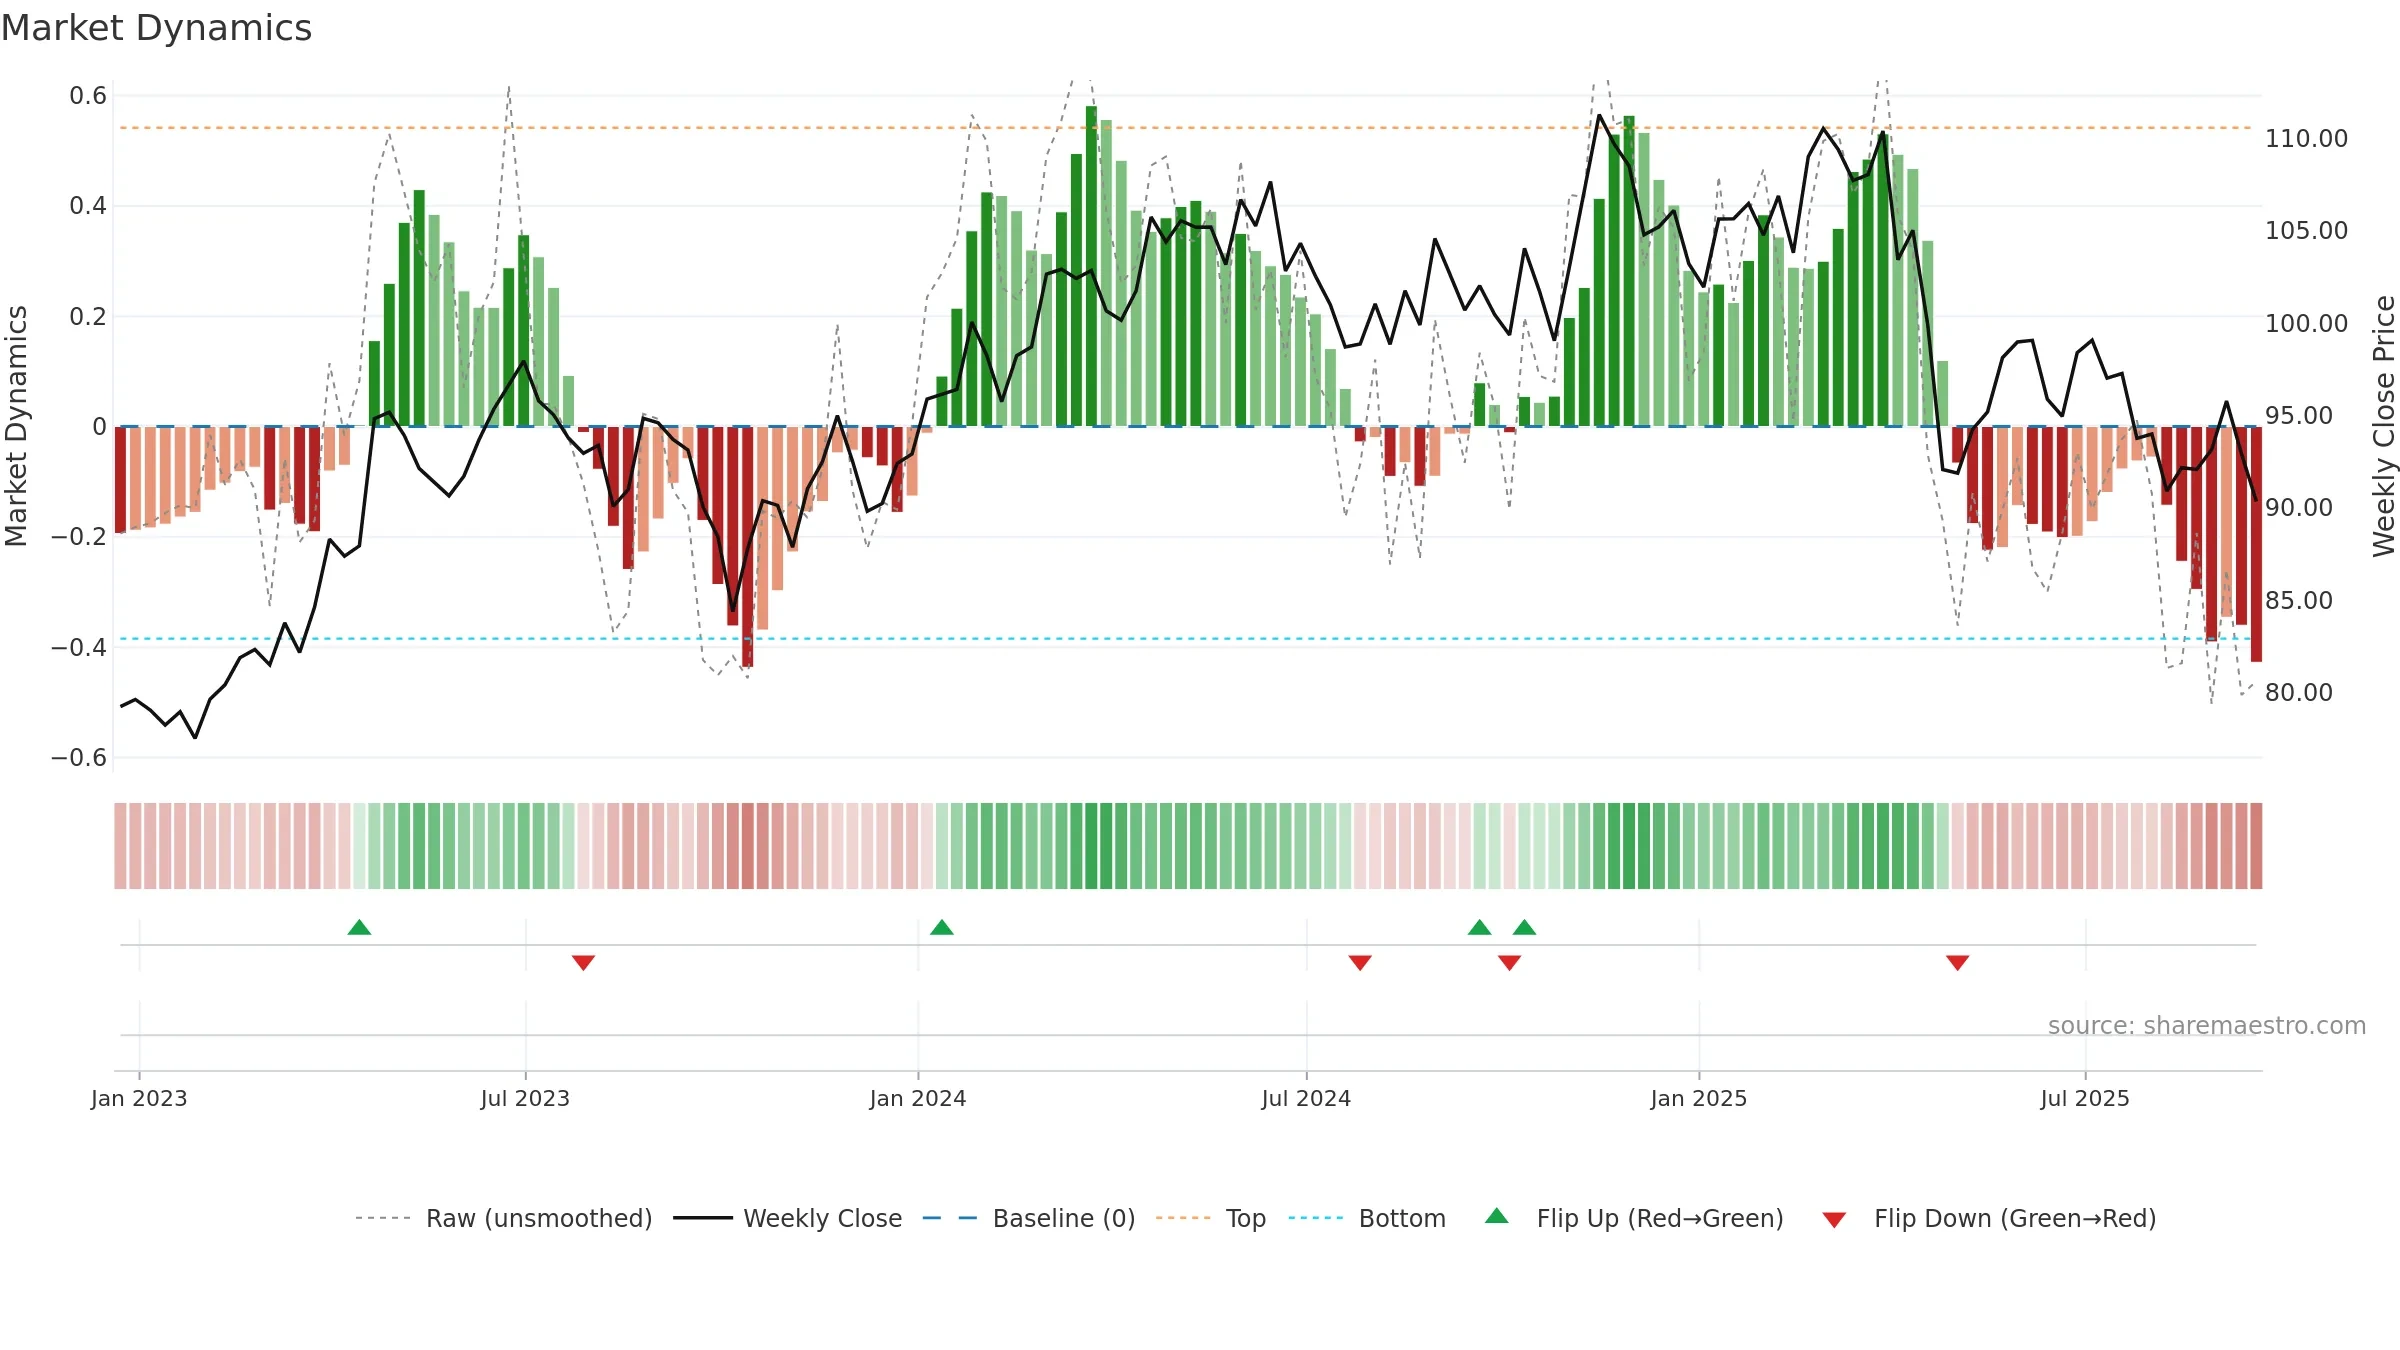Toggle the Flip Down (Green→Red) legend entry
Image resolution: width=2400 pixels, height=1350 pixels.
click(1989, 1218)
